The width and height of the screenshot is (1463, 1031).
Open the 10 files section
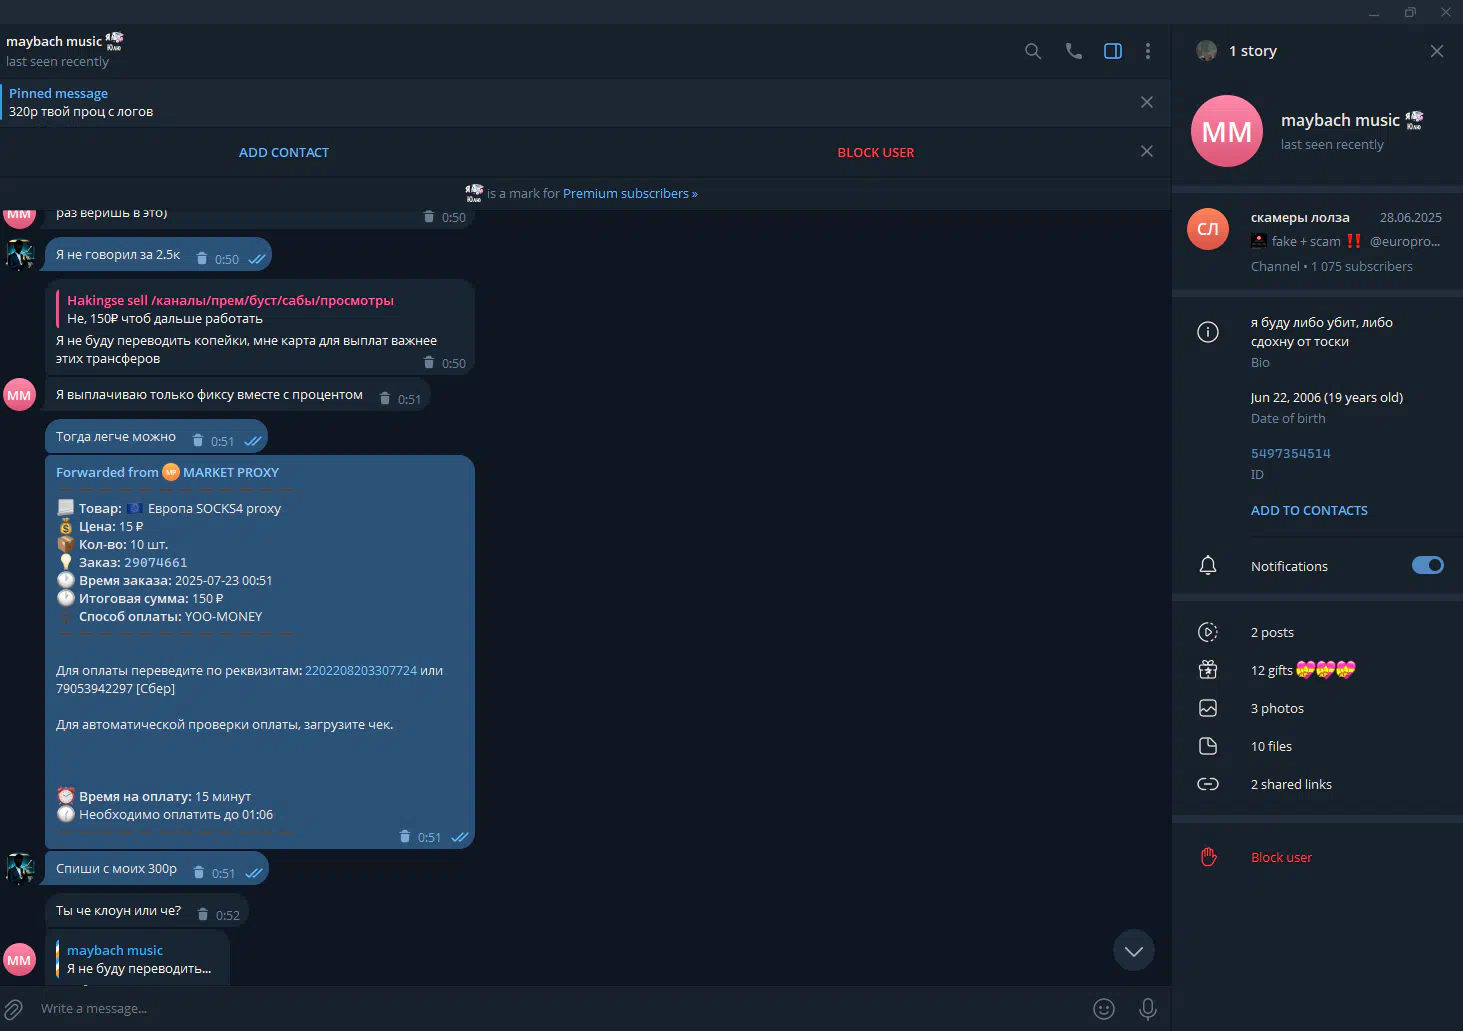[1317, 746]
